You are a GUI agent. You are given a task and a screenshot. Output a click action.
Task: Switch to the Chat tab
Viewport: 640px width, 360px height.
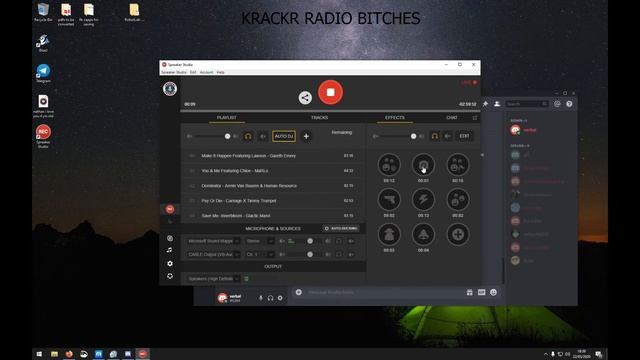451,118
